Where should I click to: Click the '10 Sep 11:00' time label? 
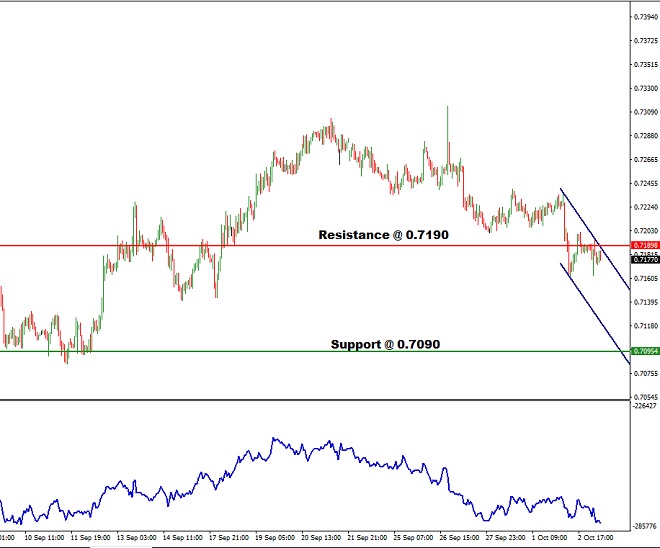[x=44, y=537]
